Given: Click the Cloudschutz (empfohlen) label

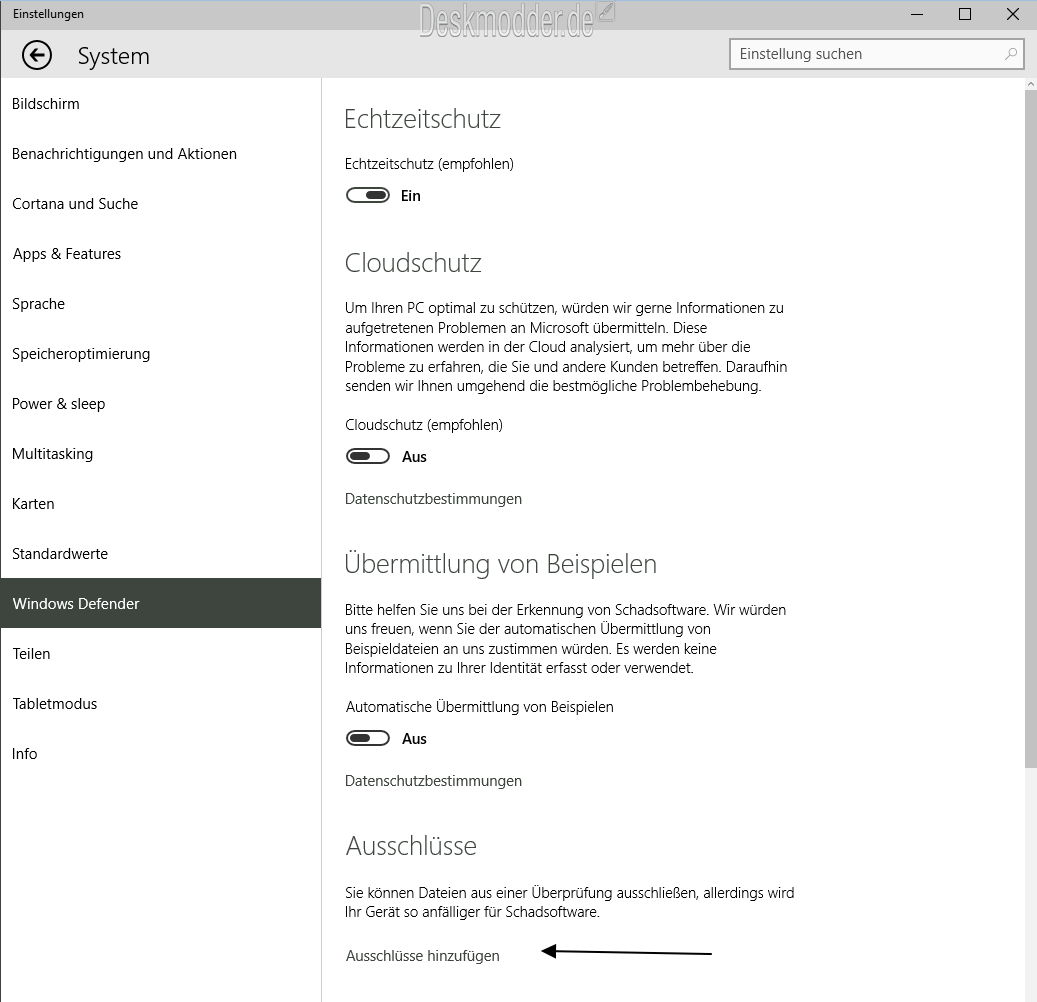Looking at the screenshot, I should tap(424, 425).
